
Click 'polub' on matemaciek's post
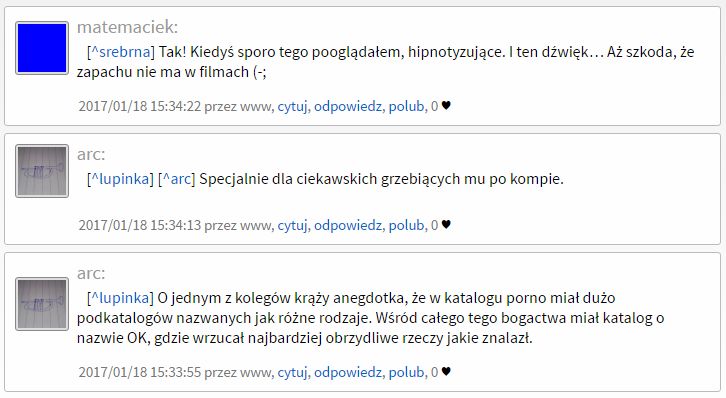click(407, 106)
